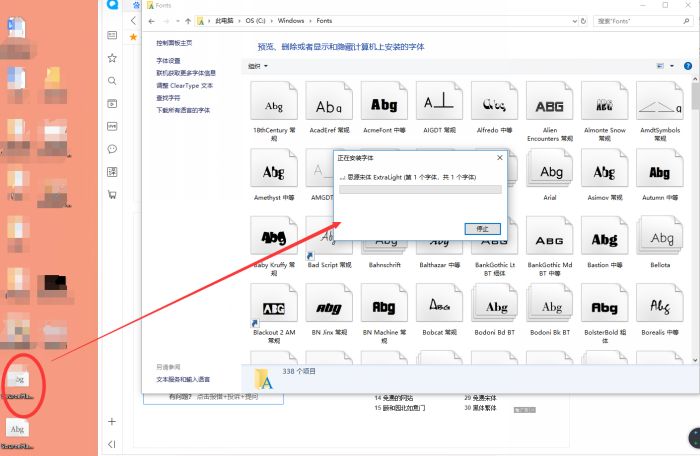Click the Help question mark icon

pyautogui.click(x=688, y=66)
